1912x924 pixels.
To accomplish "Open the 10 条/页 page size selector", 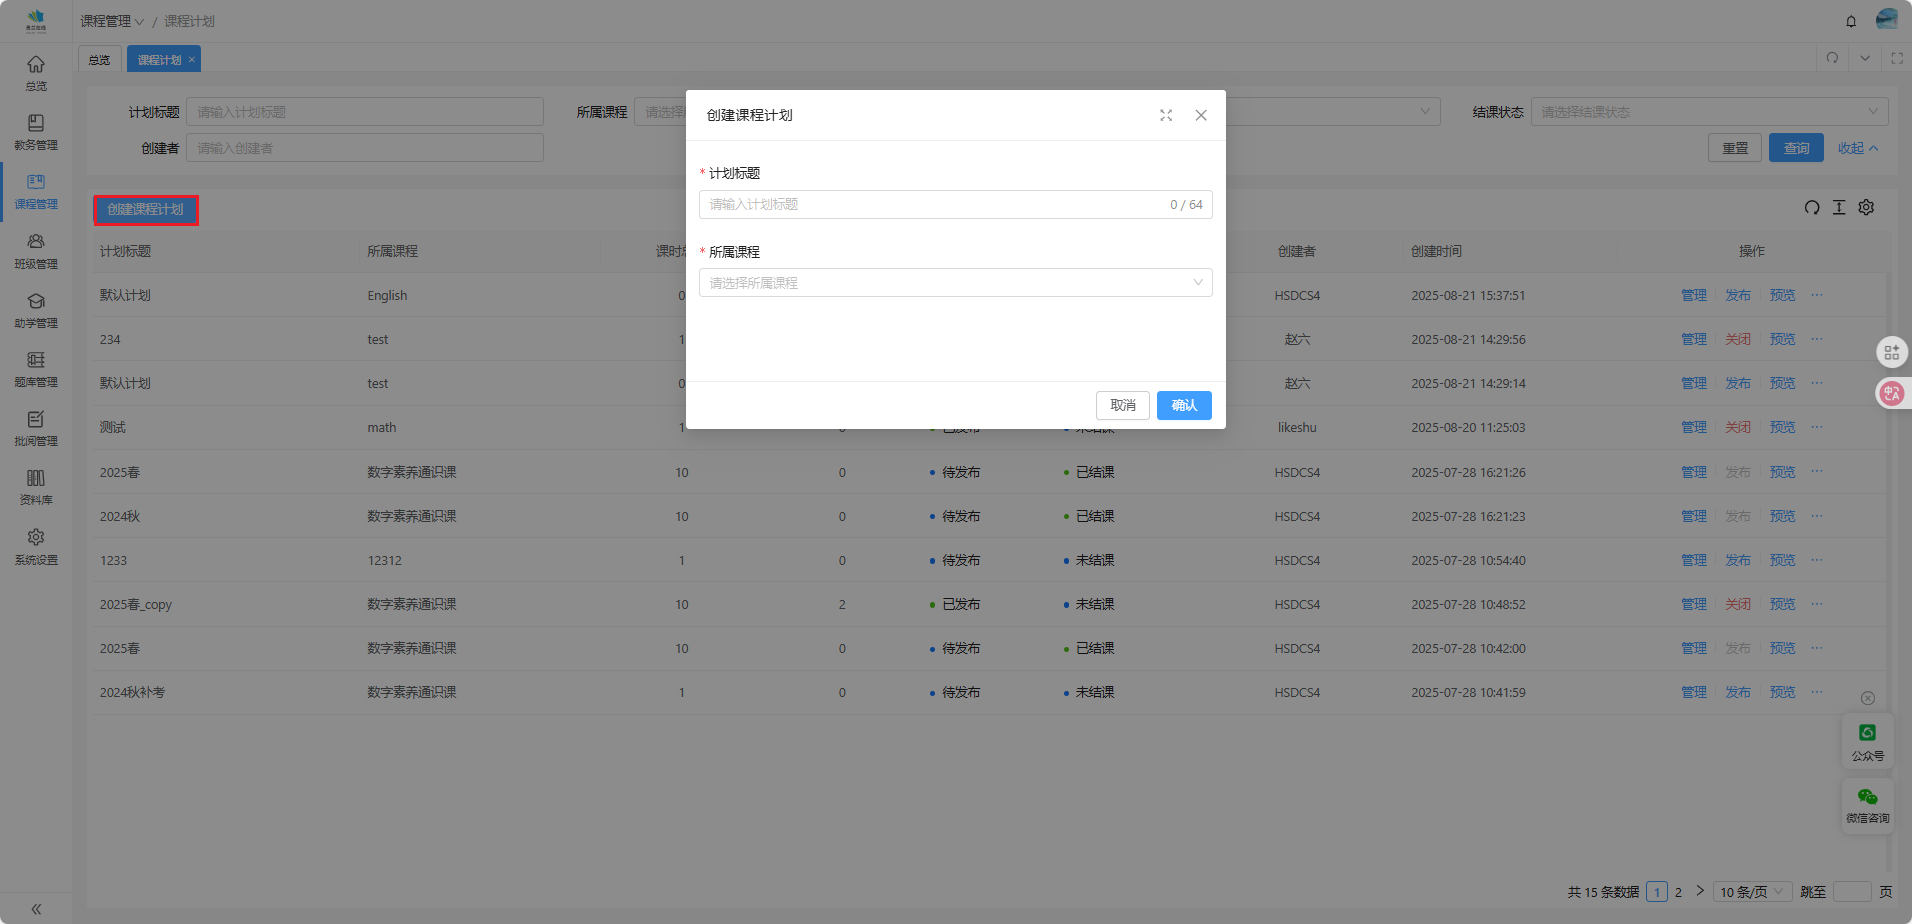I will pyautogui.click(x=1752, y=892).
